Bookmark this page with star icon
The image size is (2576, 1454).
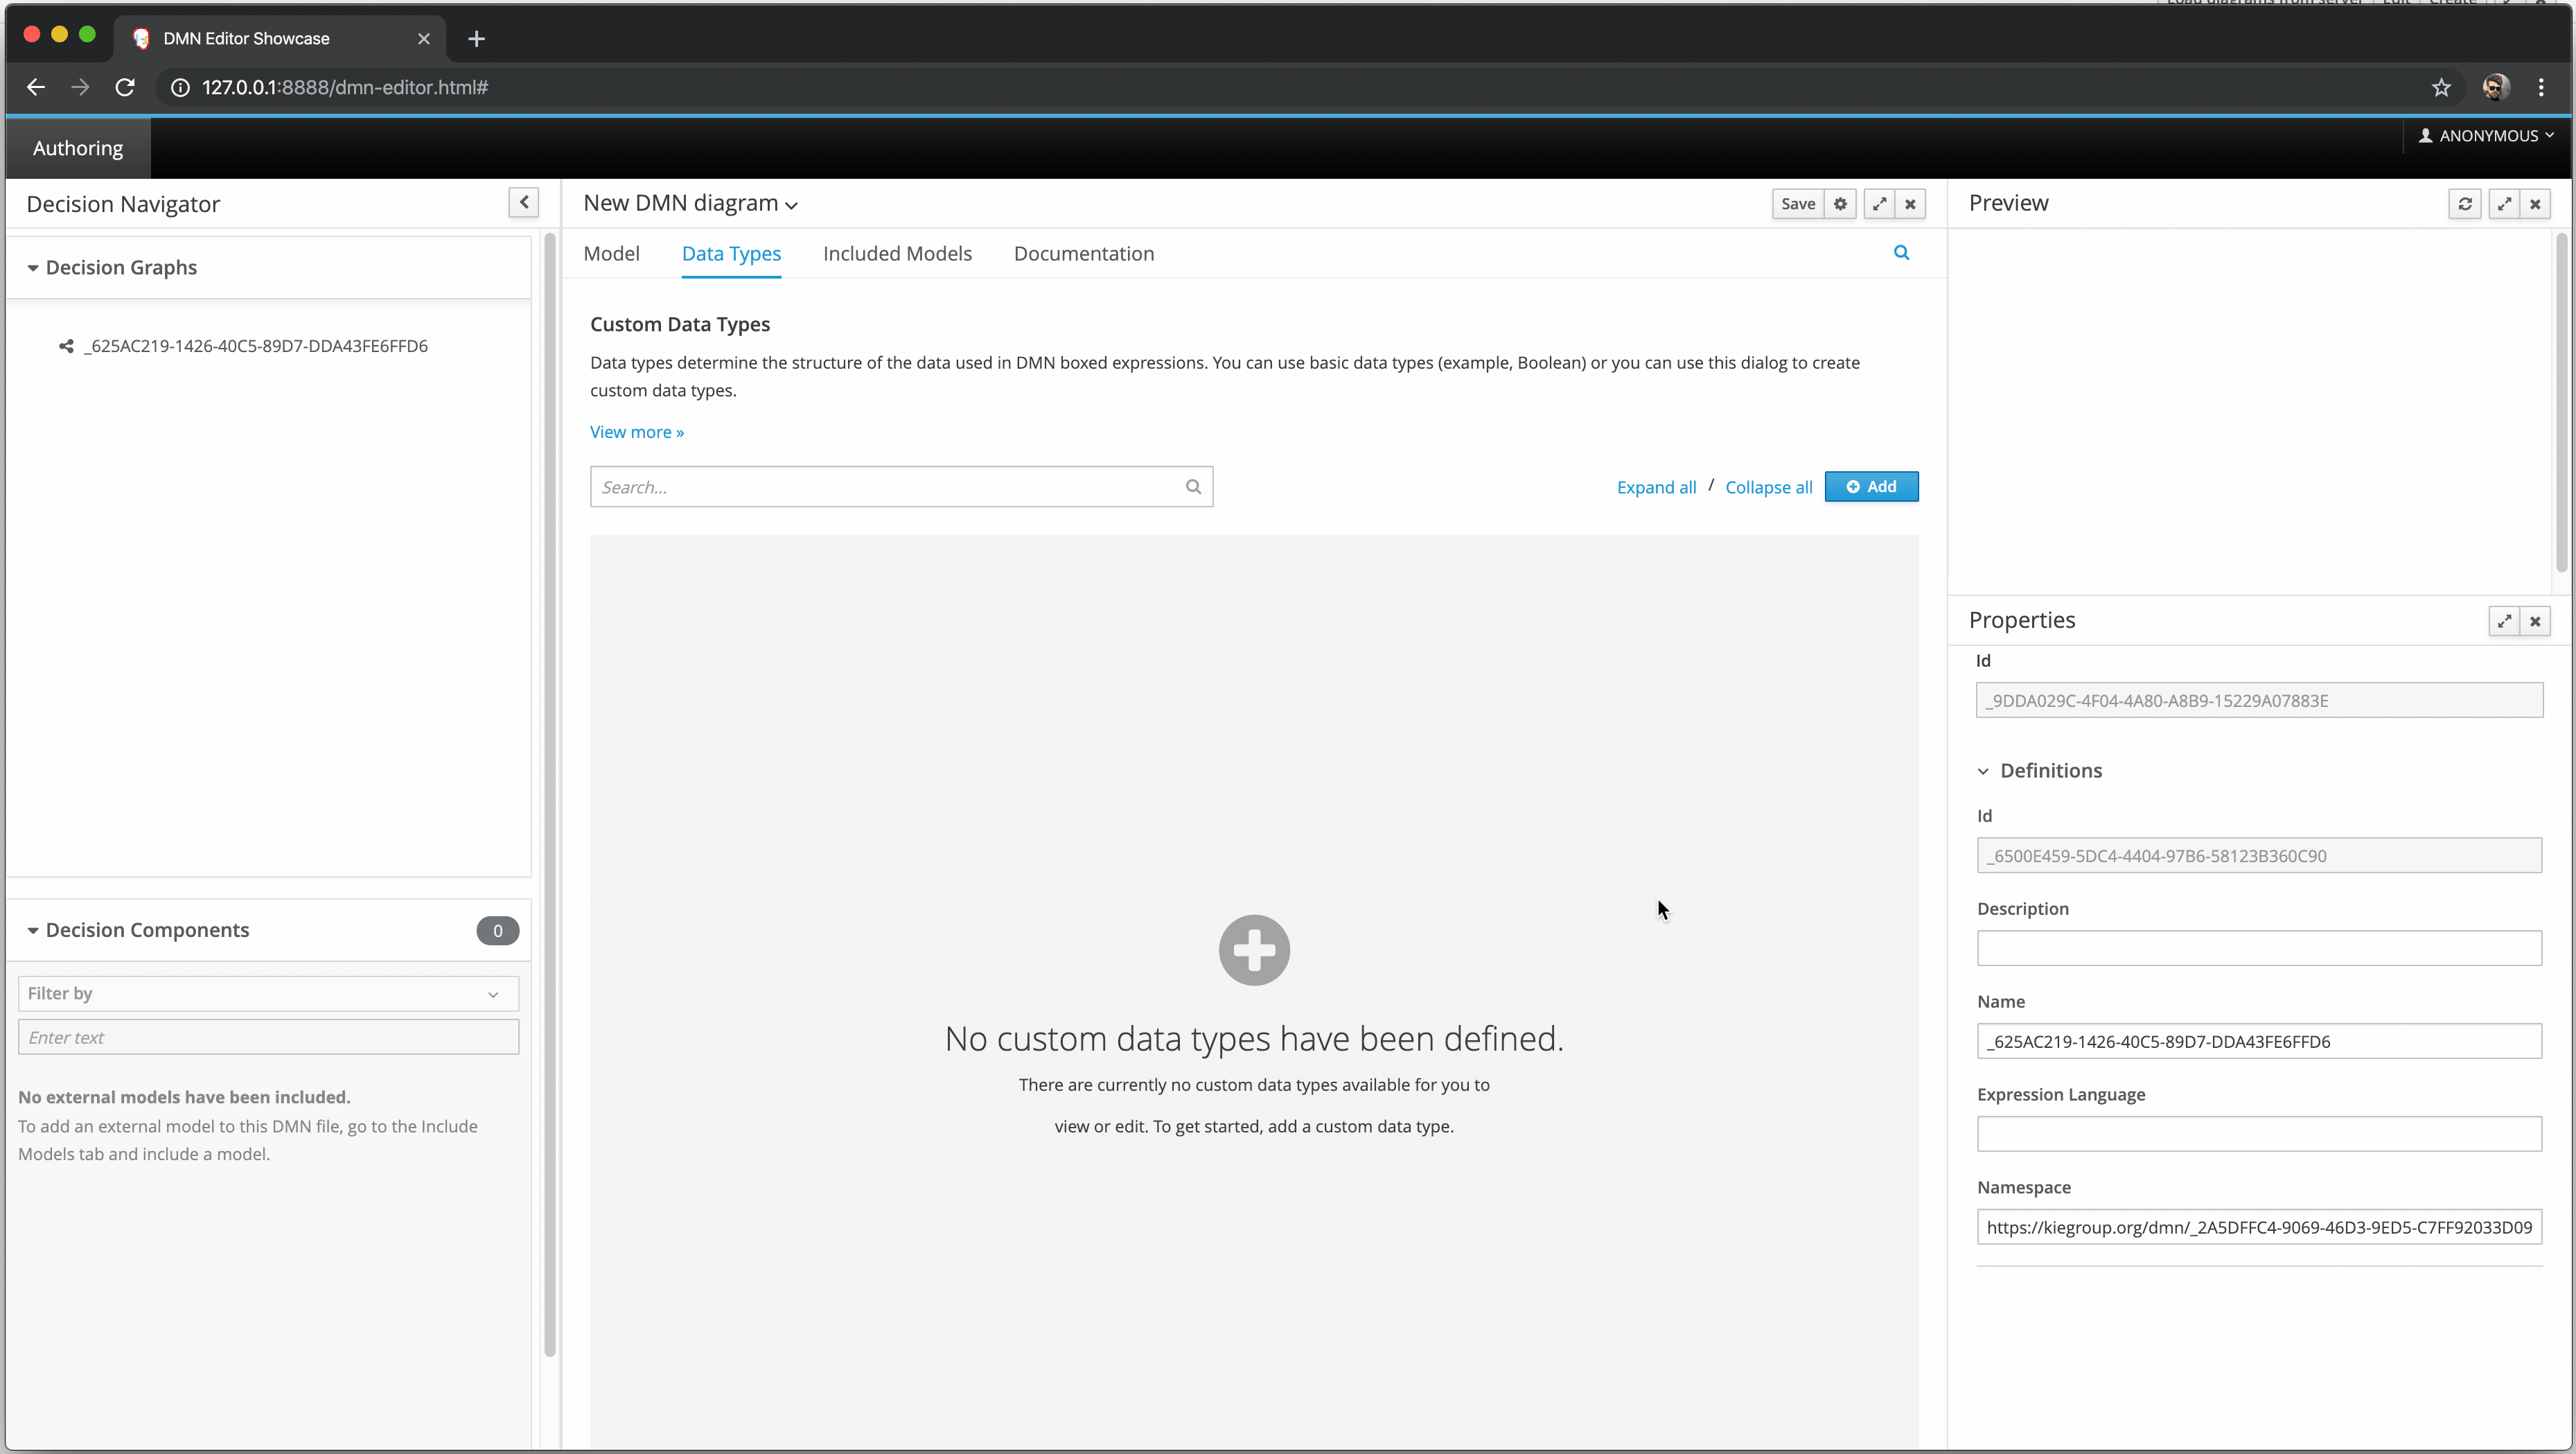tap(2441, 87)
